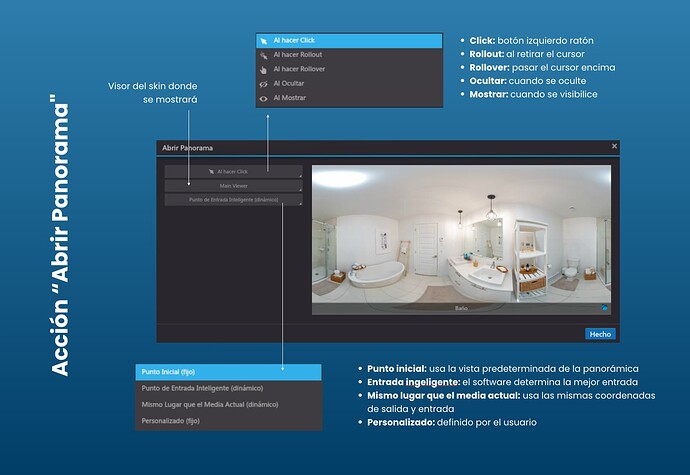Close the Abrir Panorama dialog
Image resolution: width=690 pixels, height=475 pixels.
click(x=614, y=146)
